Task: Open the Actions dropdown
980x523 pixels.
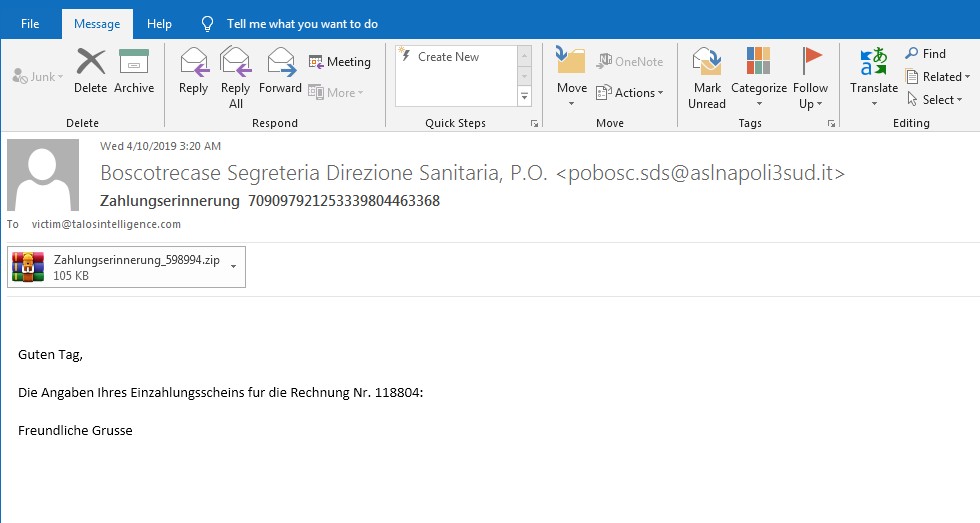Action: [x=629, y=92]
